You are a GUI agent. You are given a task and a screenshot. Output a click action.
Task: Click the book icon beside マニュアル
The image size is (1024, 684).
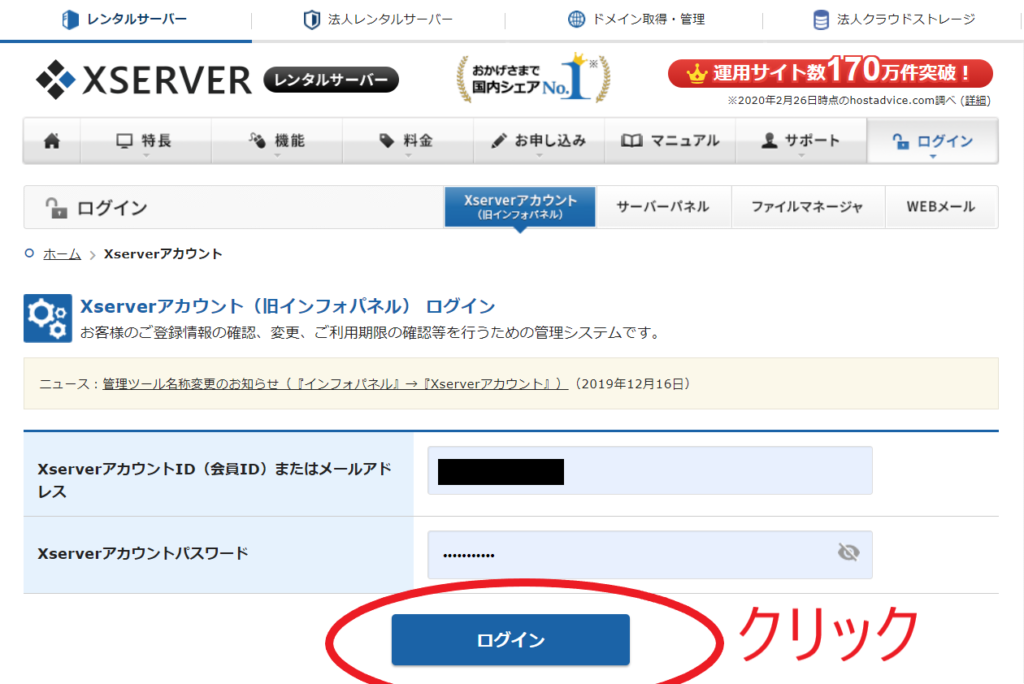pyautogui.click(x=632, y=140)
